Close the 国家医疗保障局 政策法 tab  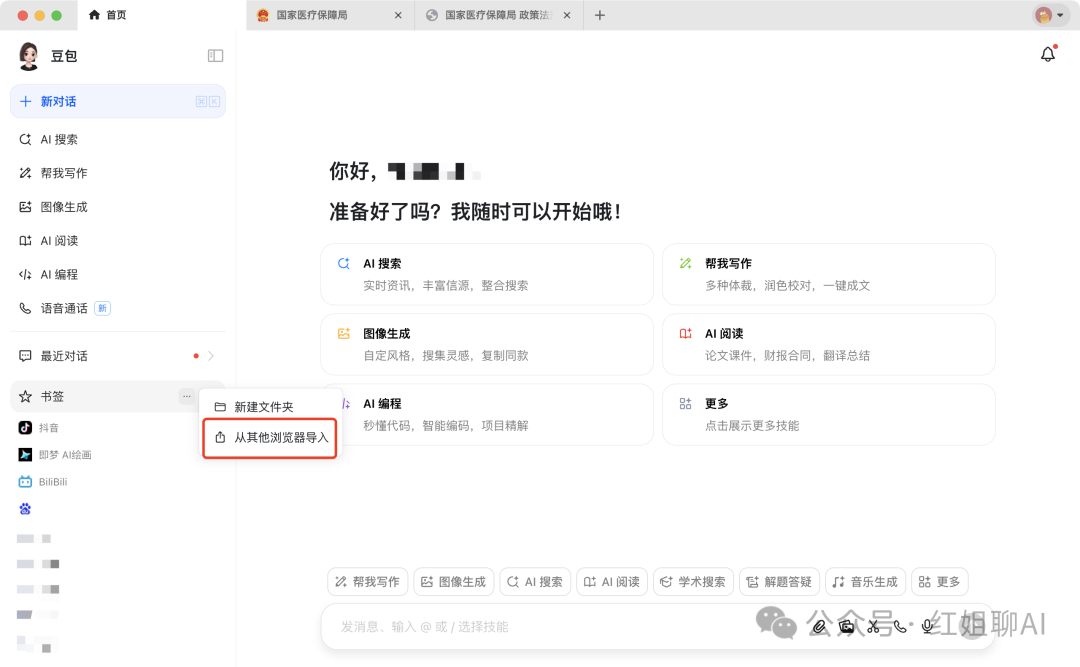[x=567, y=15]
